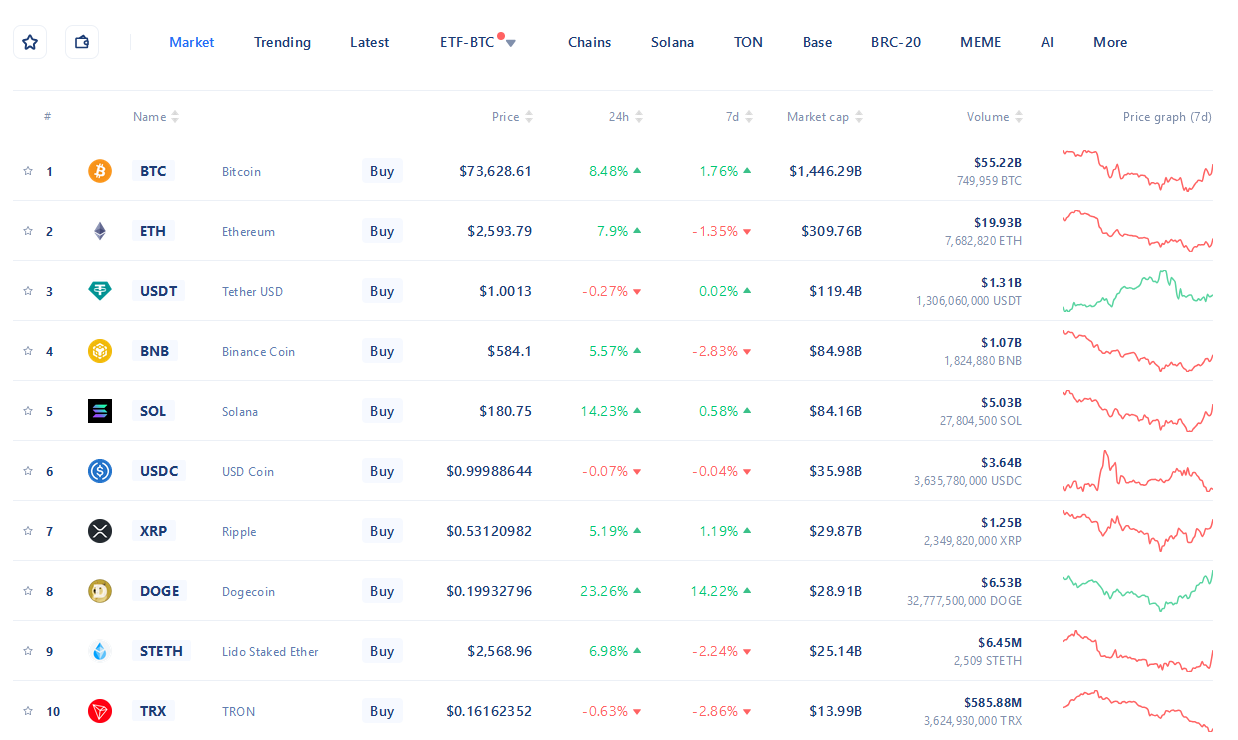The height and width of the screenshot is (740, 1238).
Task: Click Buy in the DOGE row
Action: (382, 591)
